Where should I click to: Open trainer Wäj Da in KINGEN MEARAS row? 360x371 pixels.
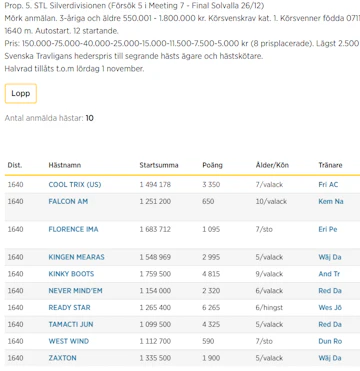click(x=330, y=257)
